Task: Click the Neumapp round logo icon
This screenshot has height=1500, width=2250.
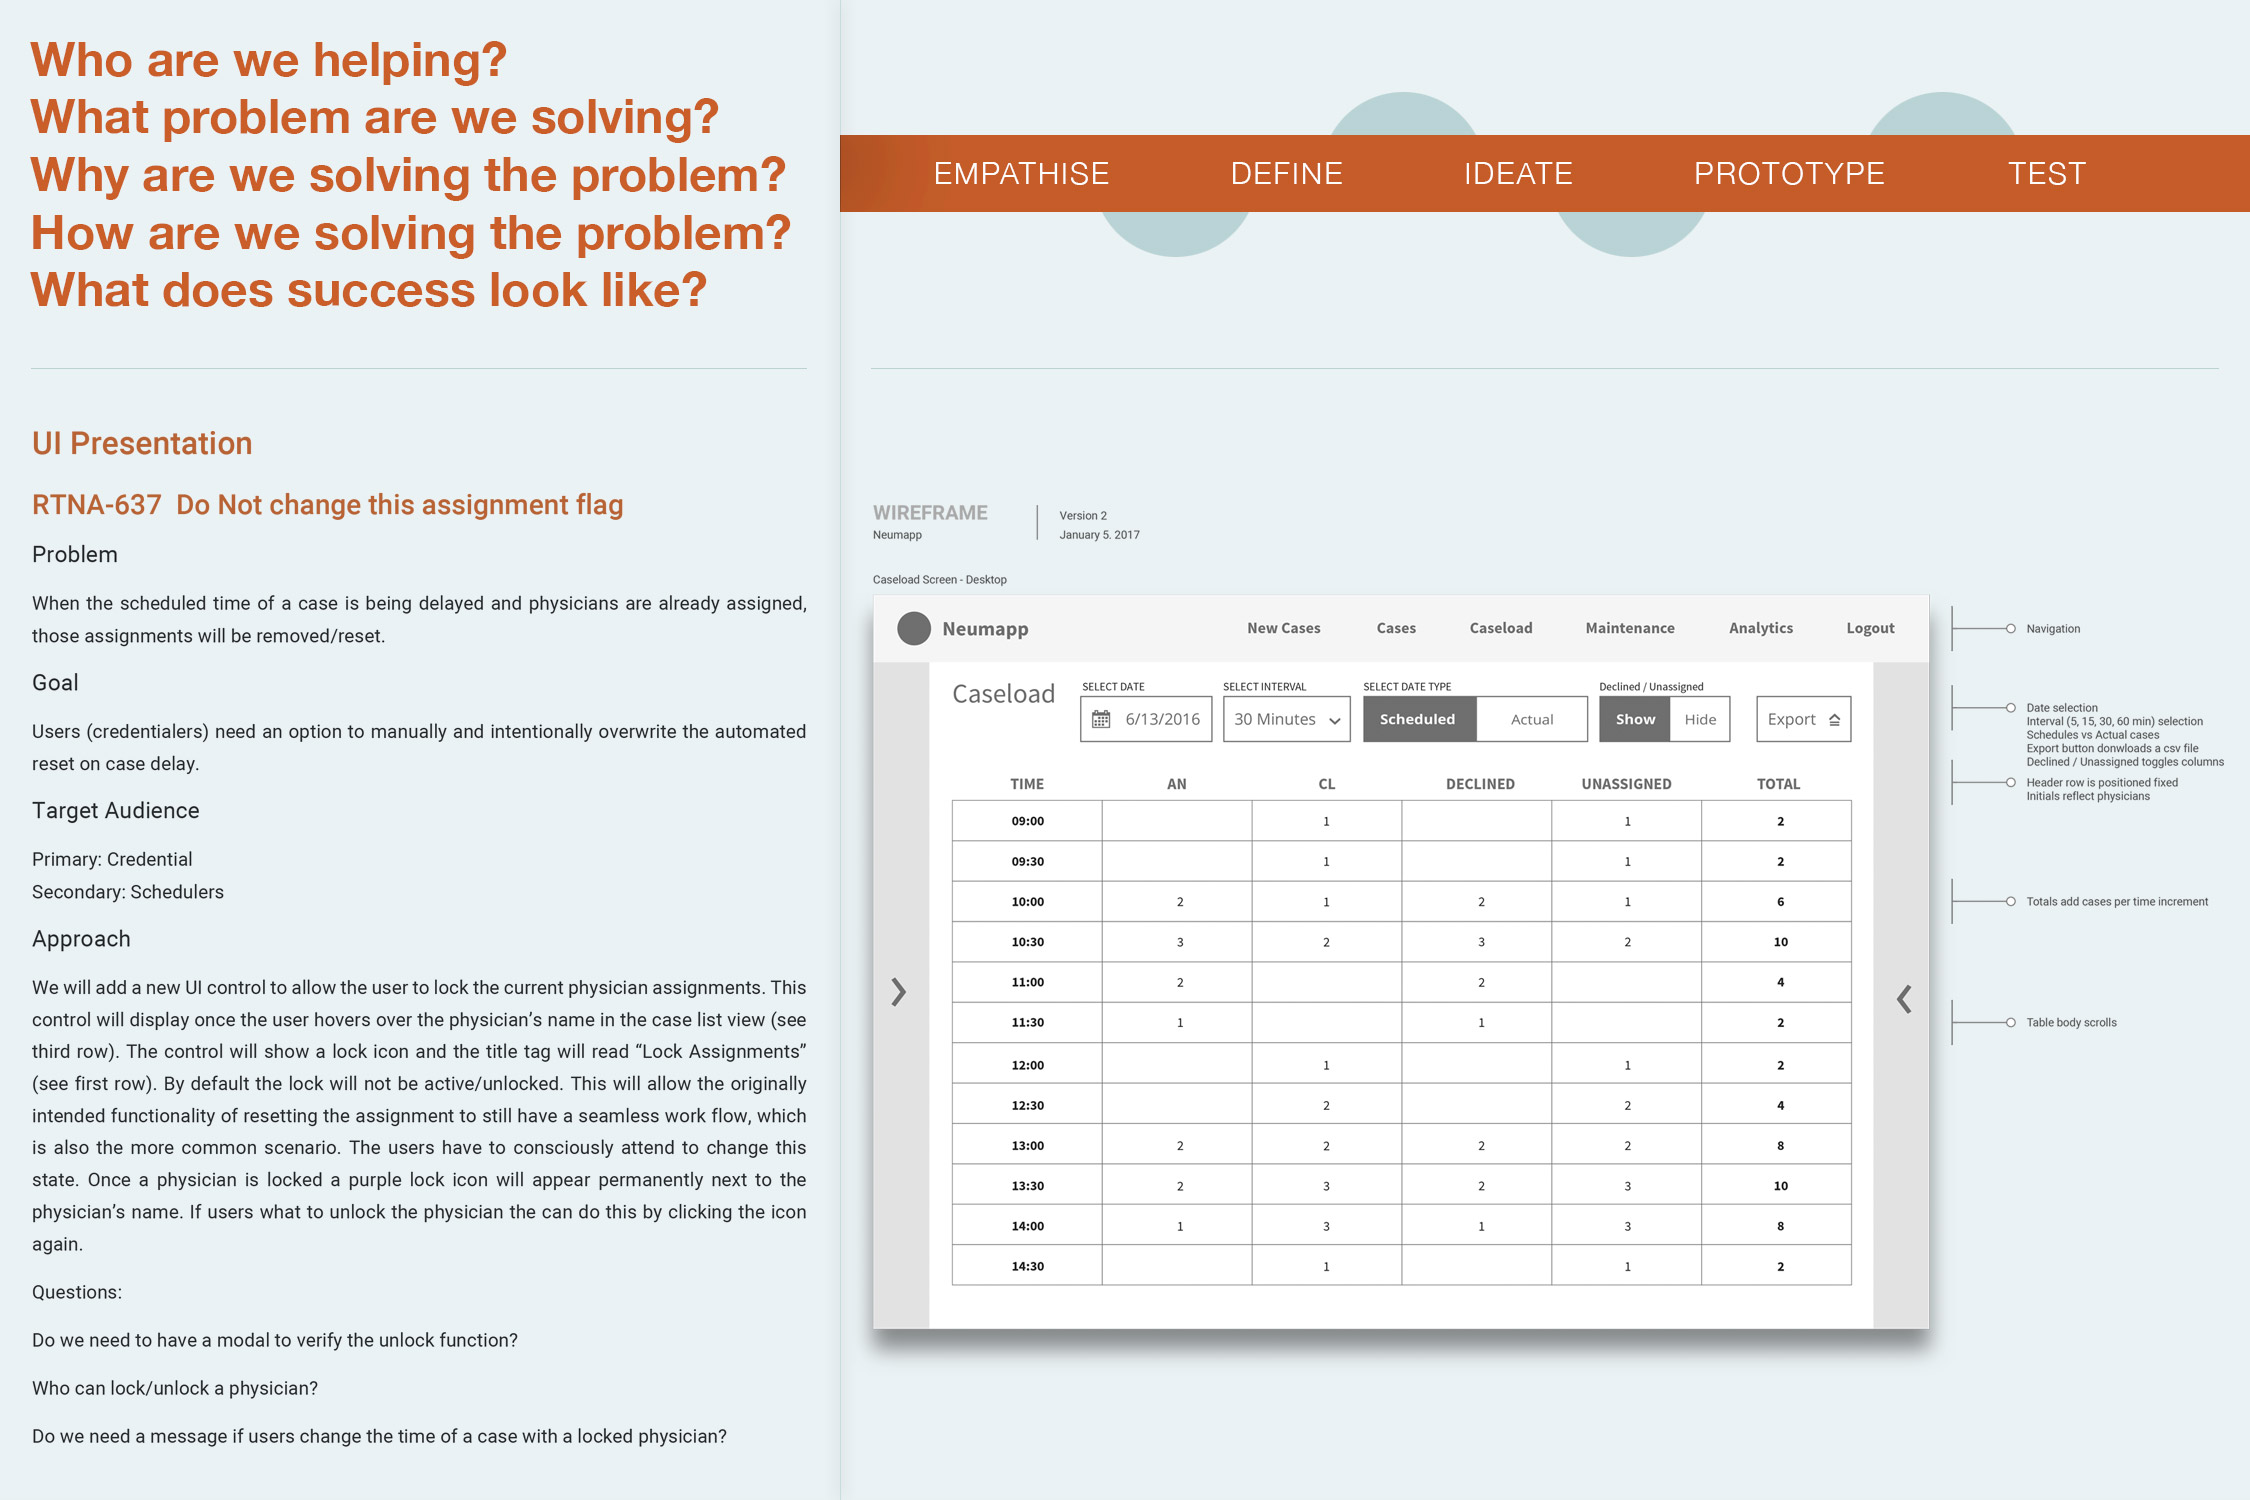Action: [913, 628]
